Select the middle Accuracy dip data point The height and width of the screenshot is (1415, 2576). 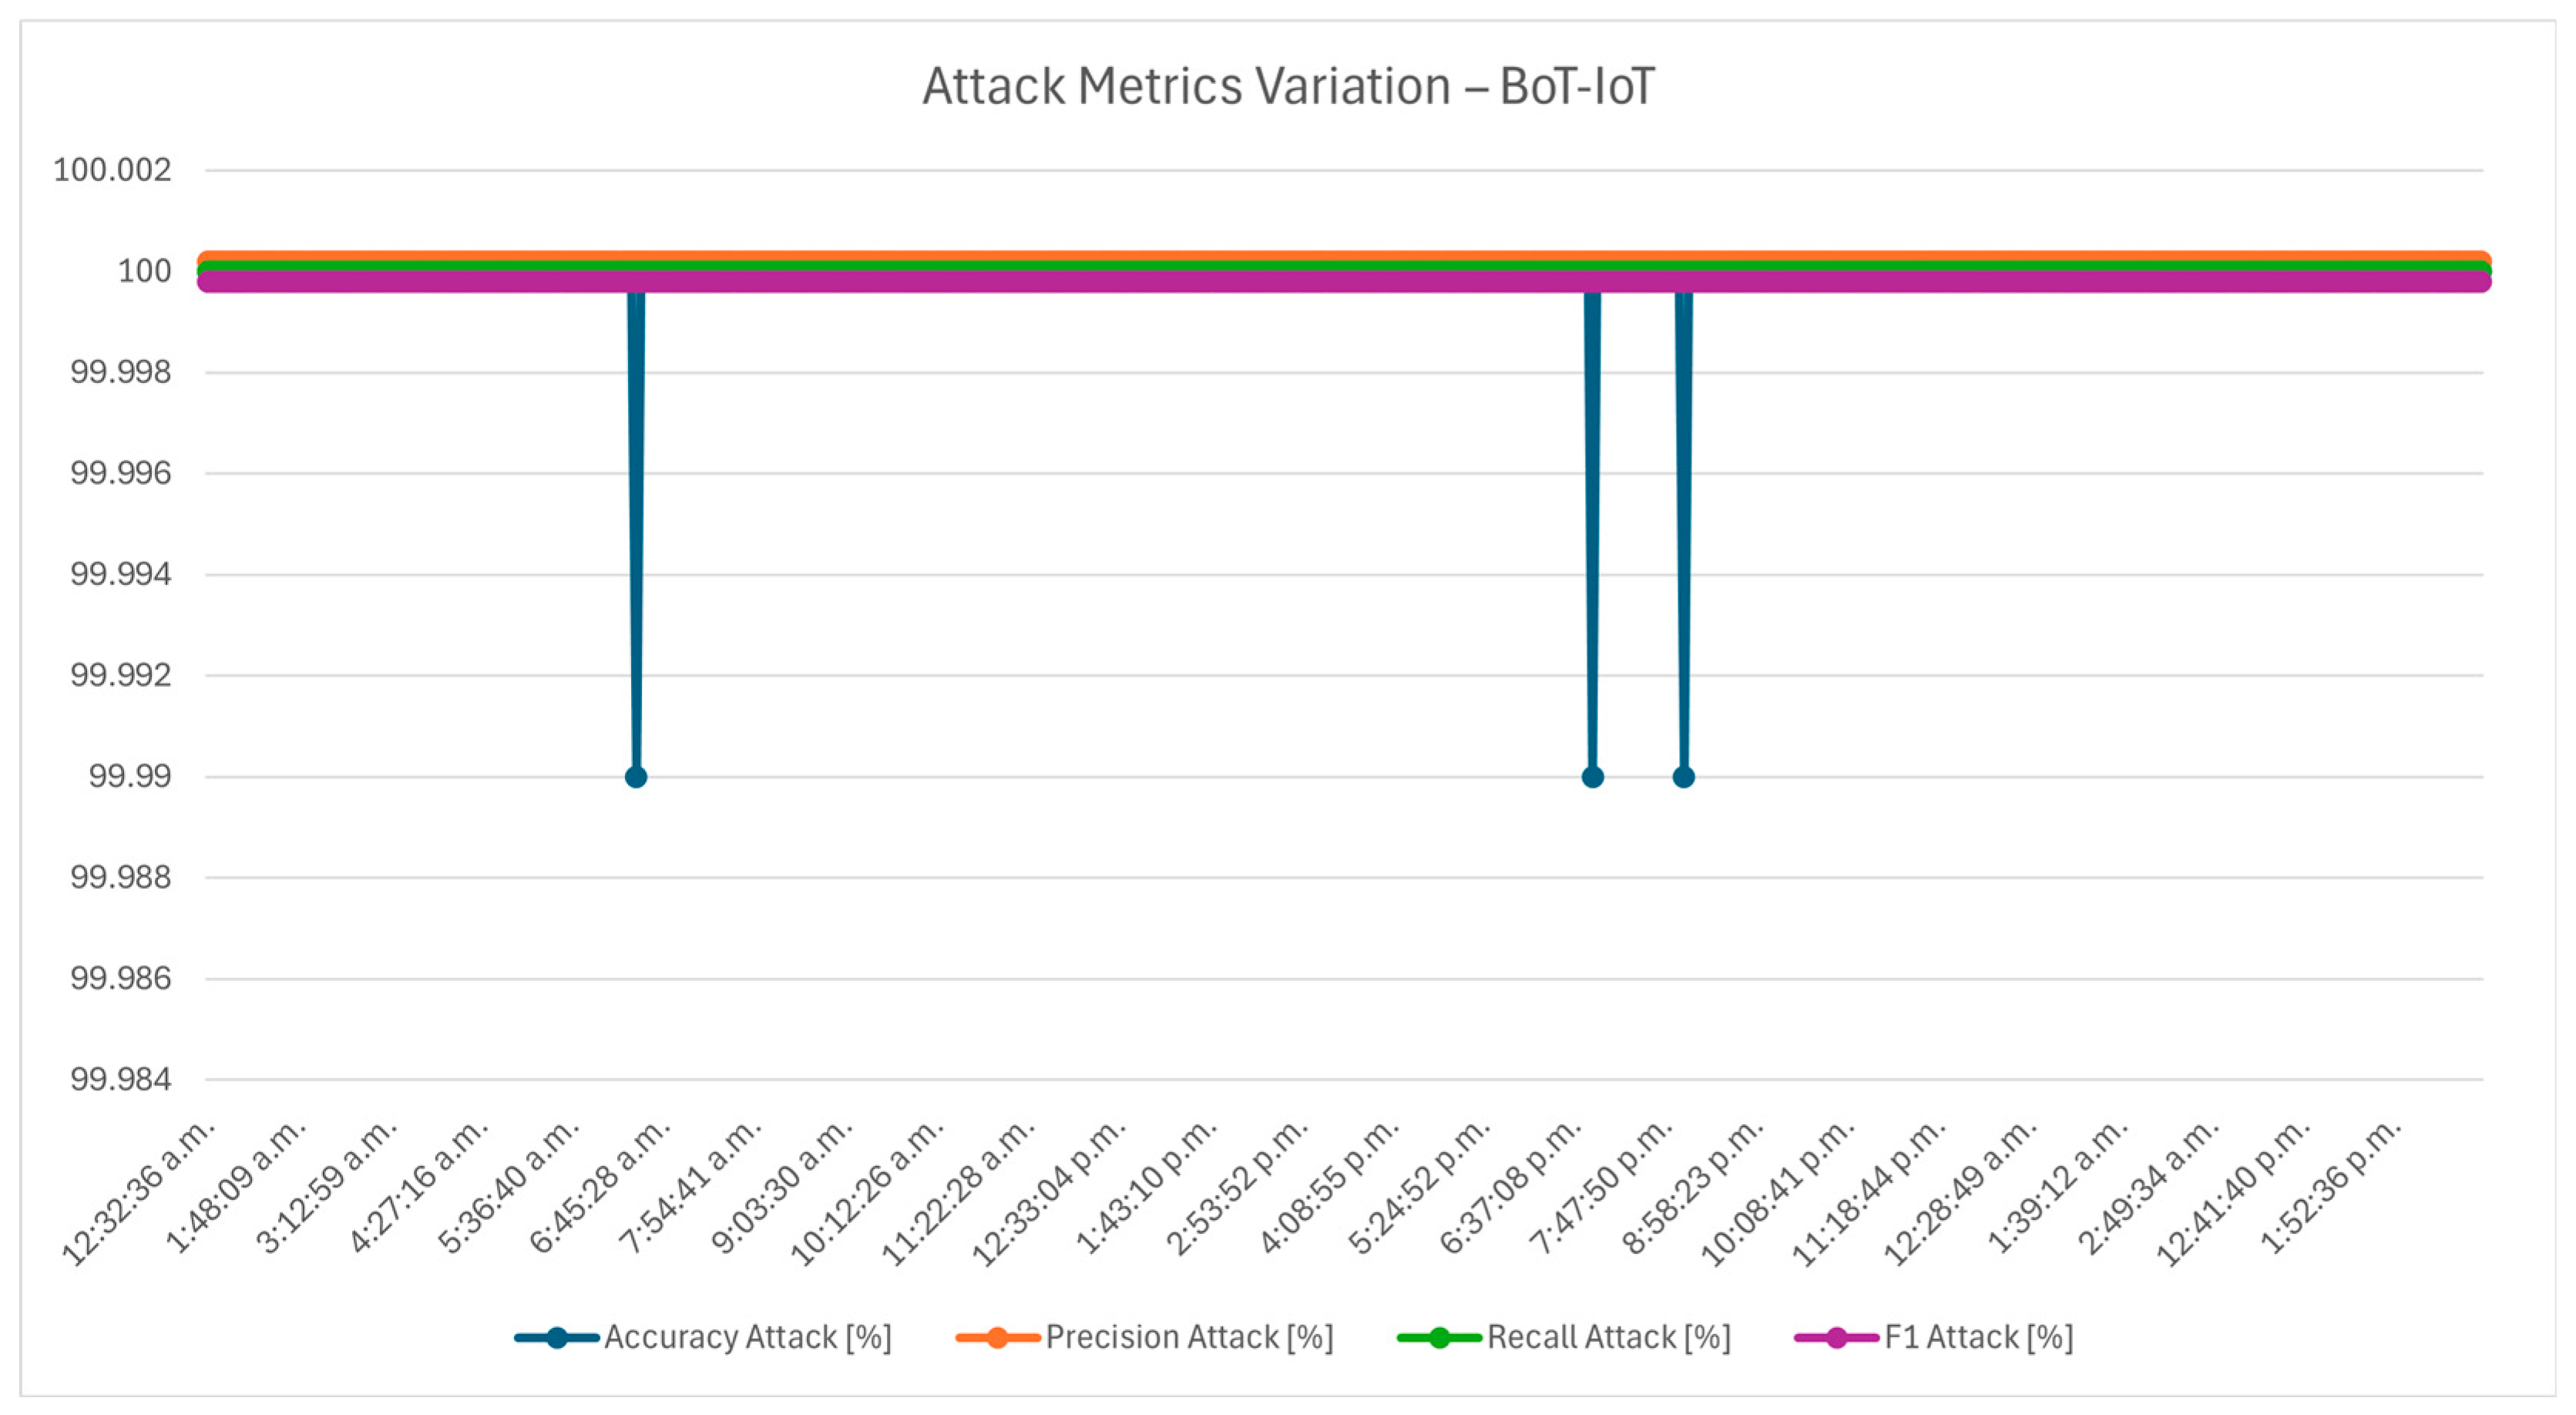(1593, 777)
